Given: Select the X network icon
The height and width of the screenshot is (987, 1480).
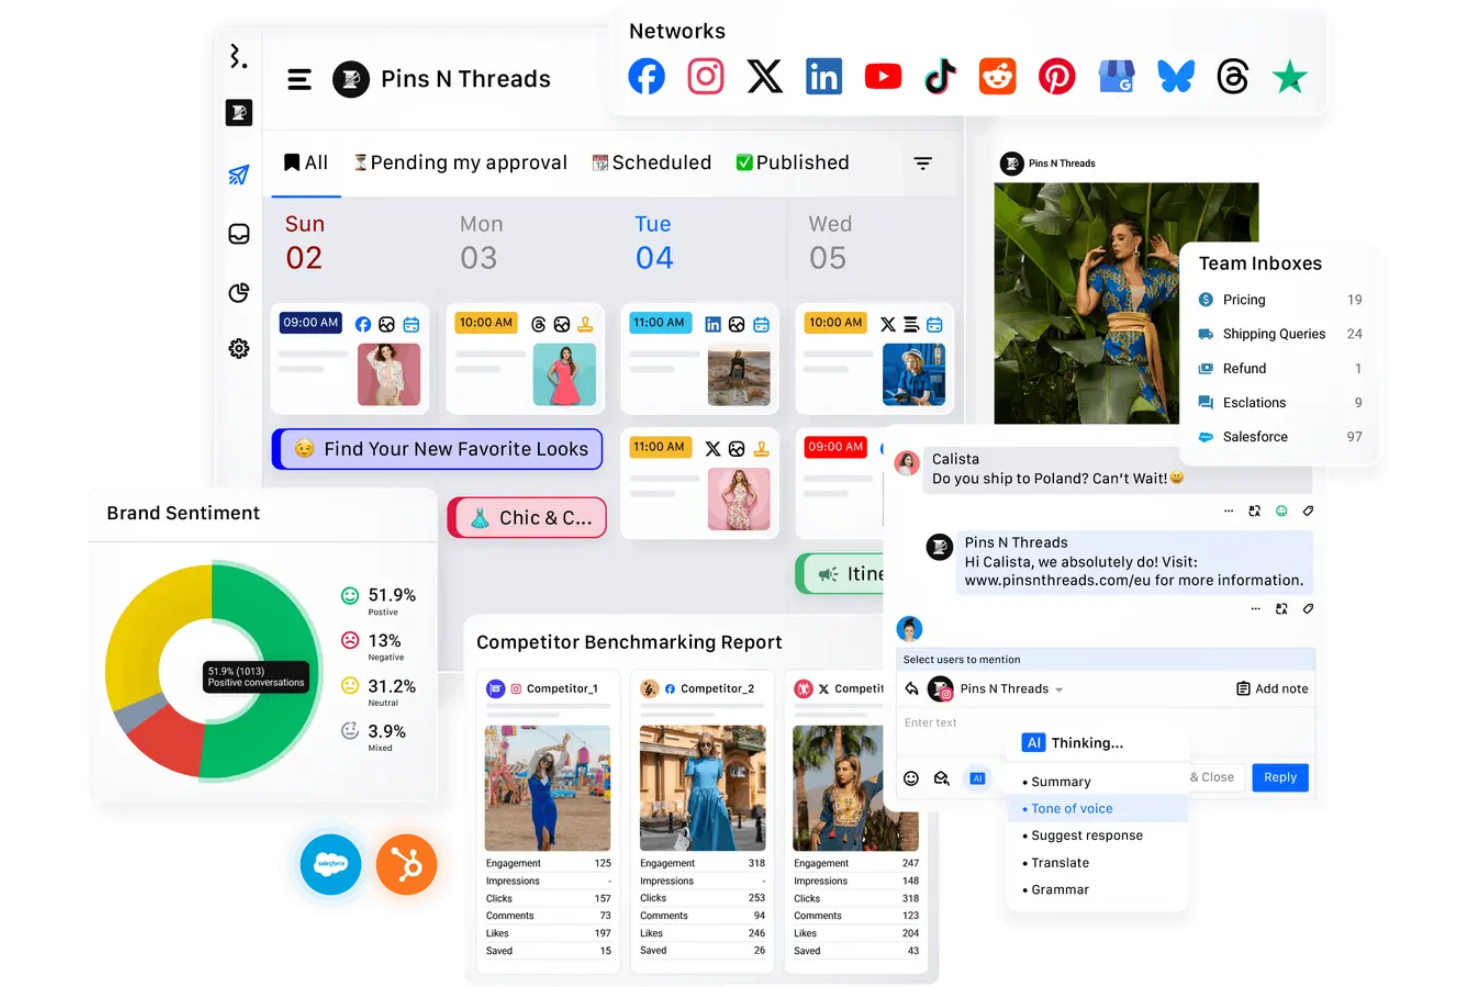Looking at the screenshot, I should 765,76.
